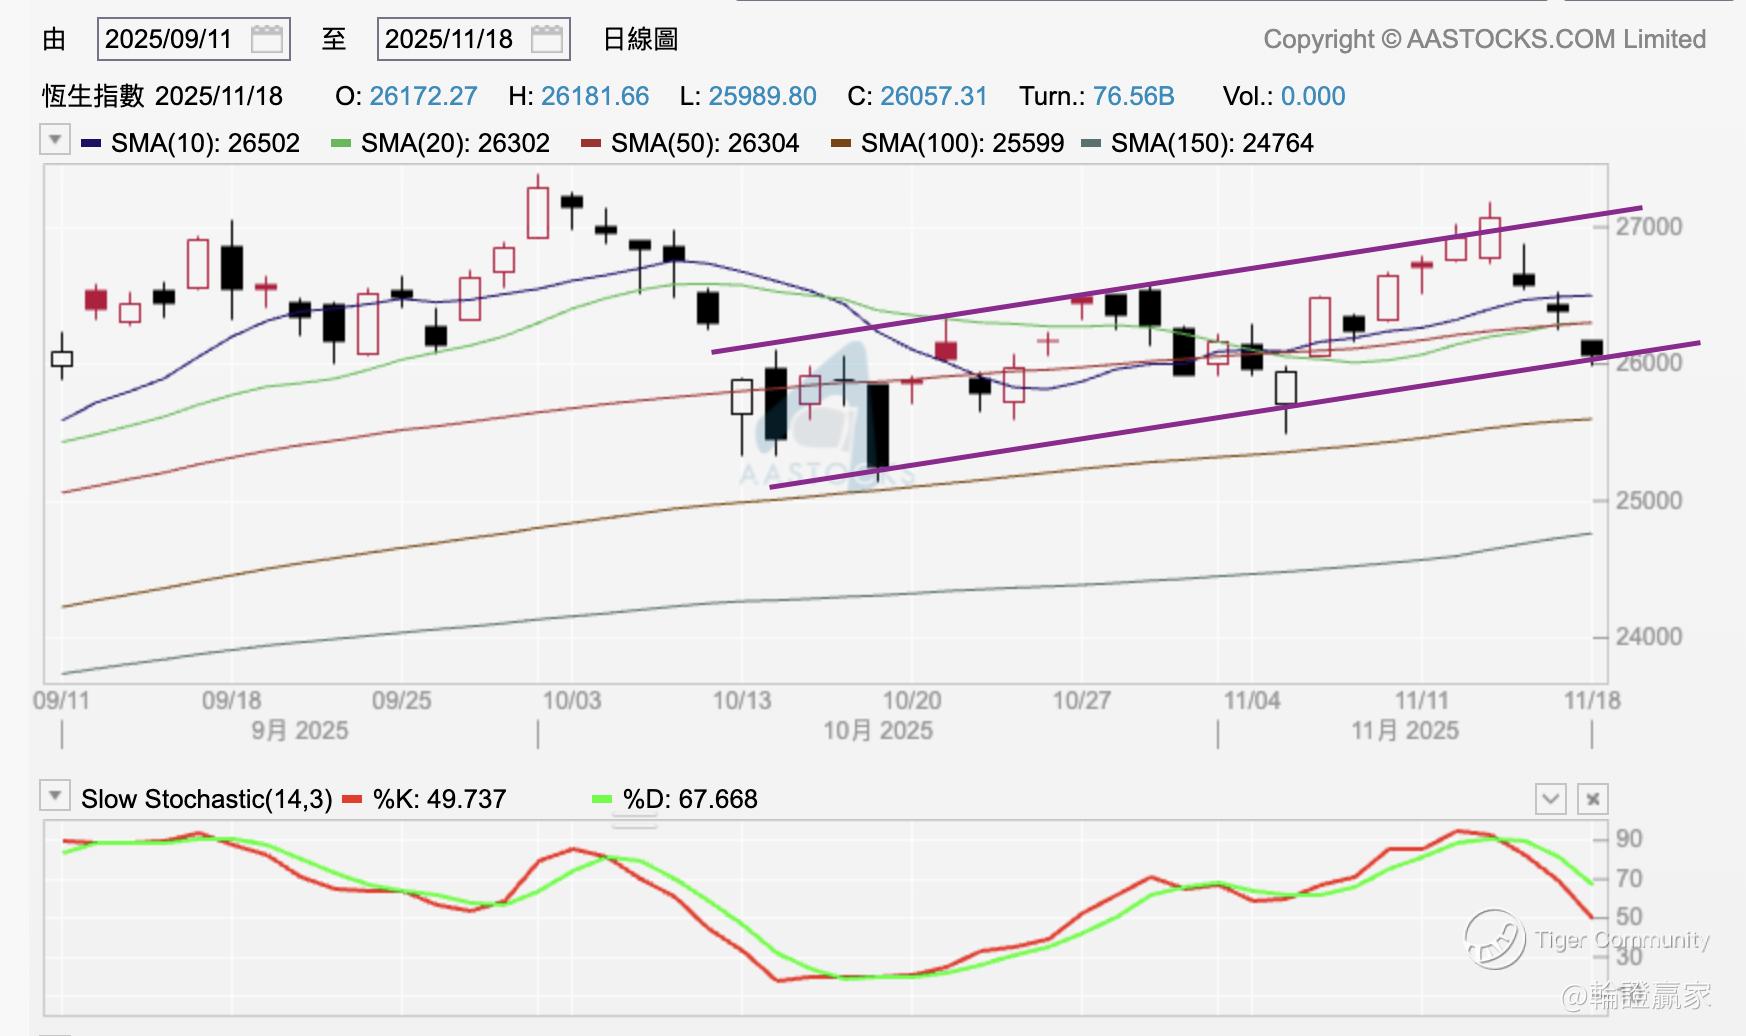Click the SMA(20) green color swatch
1746x1036 pixels.
(341, 144)
